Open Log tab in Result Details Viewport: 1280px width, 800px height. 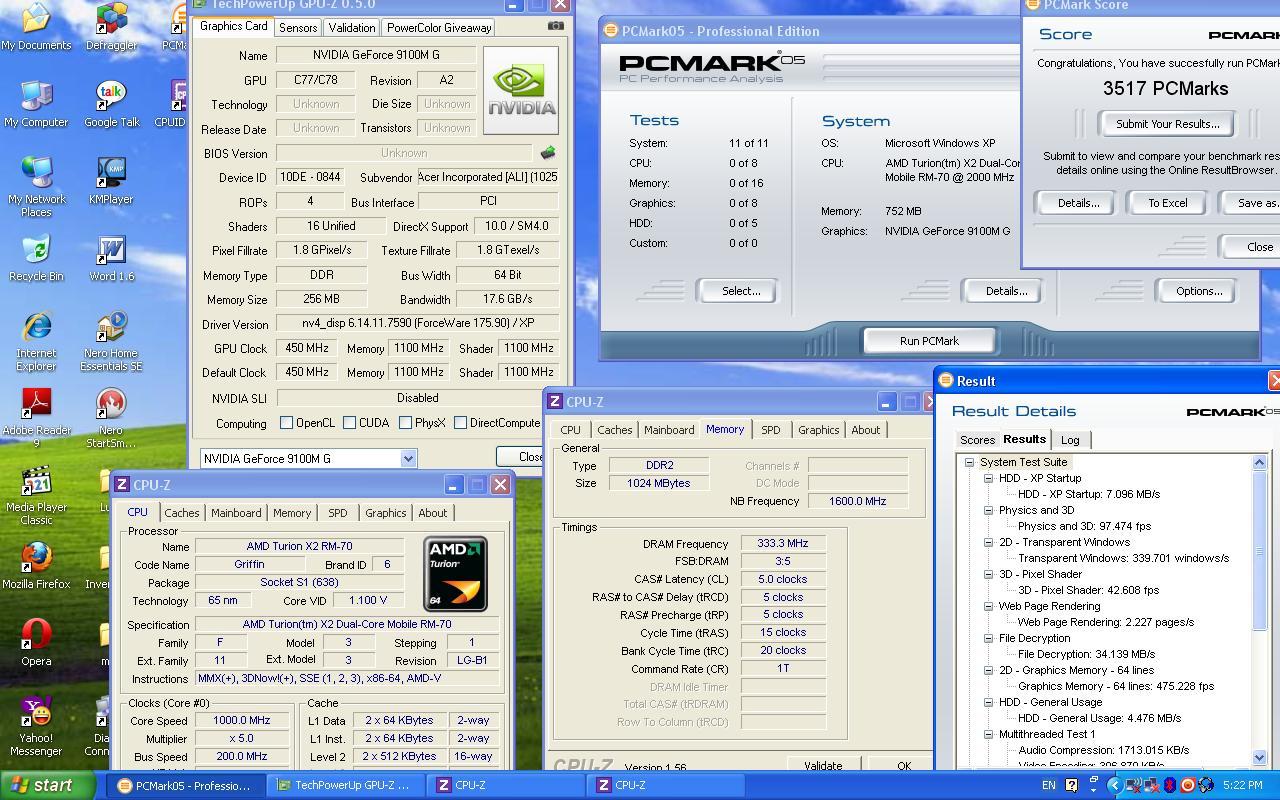click(1070, 440)
